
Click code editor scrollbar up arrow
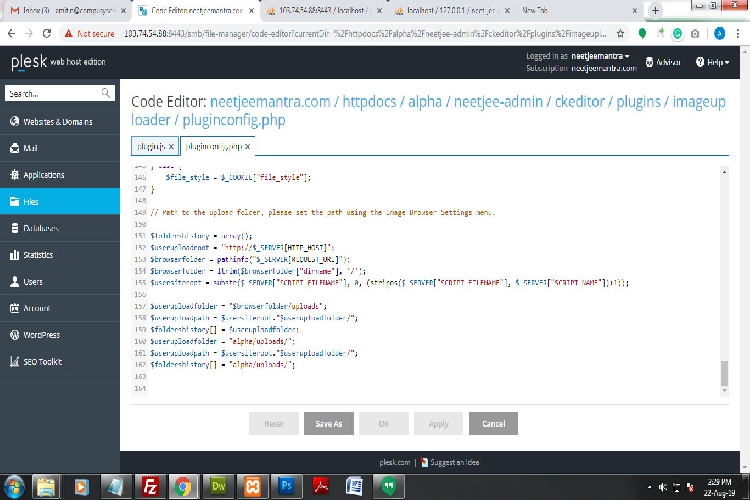click(x=724, y=172)
